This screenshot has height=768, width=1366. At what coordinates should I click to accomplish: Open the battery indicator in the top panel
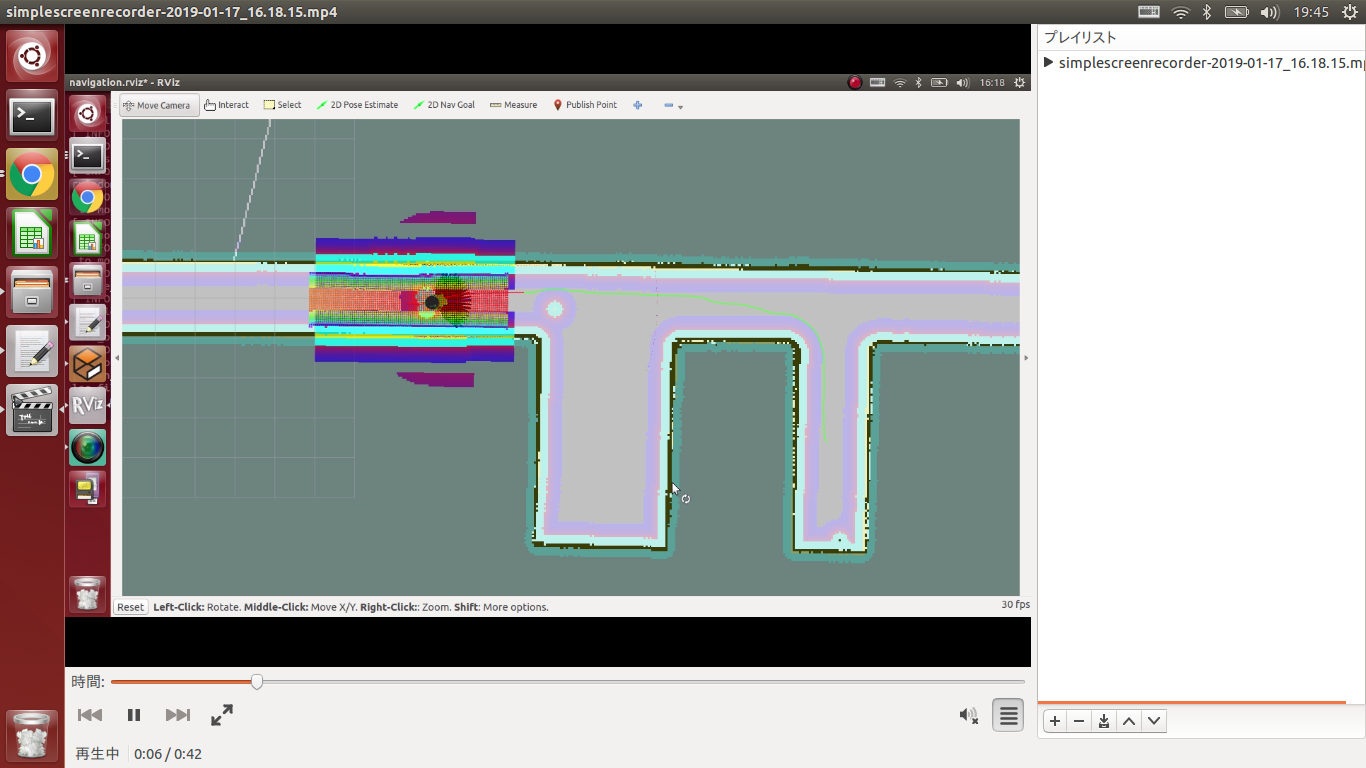(x=1237, y=12)
